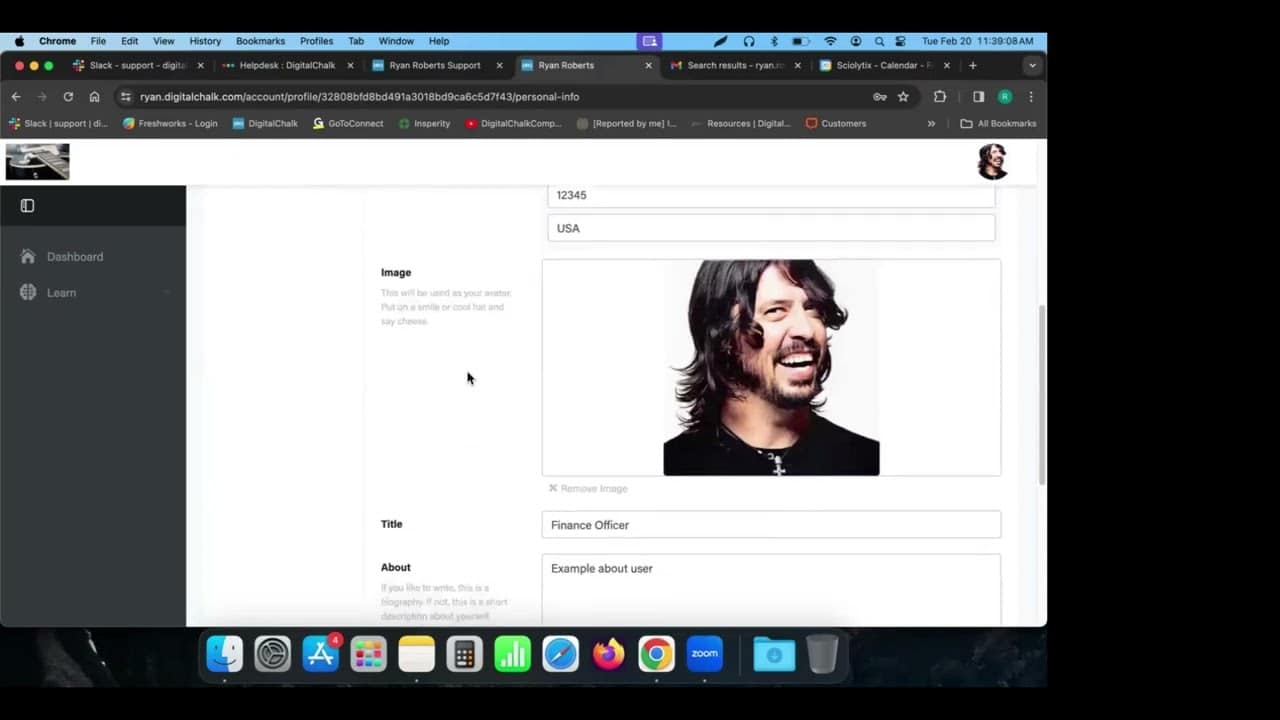Click the user avatar in page header
This screenshot has height=720, width=1280.
pos(992,161)
